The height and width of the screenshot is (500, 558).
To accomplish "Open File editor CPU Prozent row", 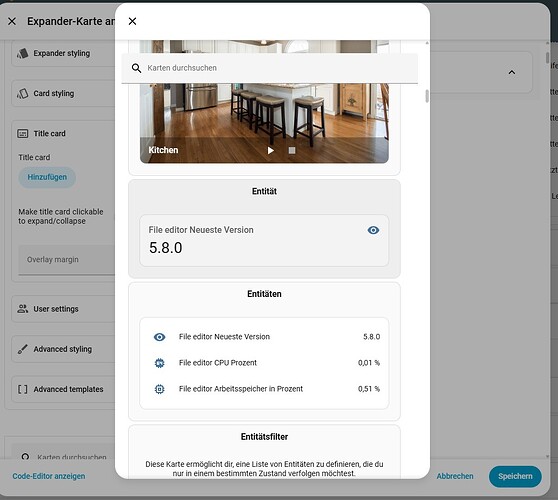I will pos(264,363).
